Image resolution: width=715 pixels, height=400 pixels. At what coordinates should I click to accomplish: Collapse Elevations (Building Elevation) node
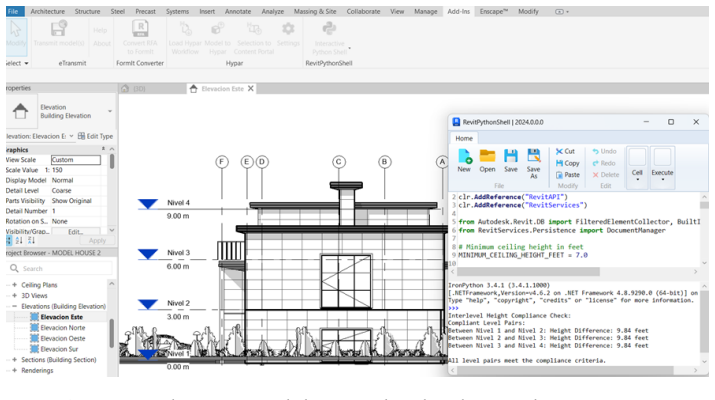[15, 306]
